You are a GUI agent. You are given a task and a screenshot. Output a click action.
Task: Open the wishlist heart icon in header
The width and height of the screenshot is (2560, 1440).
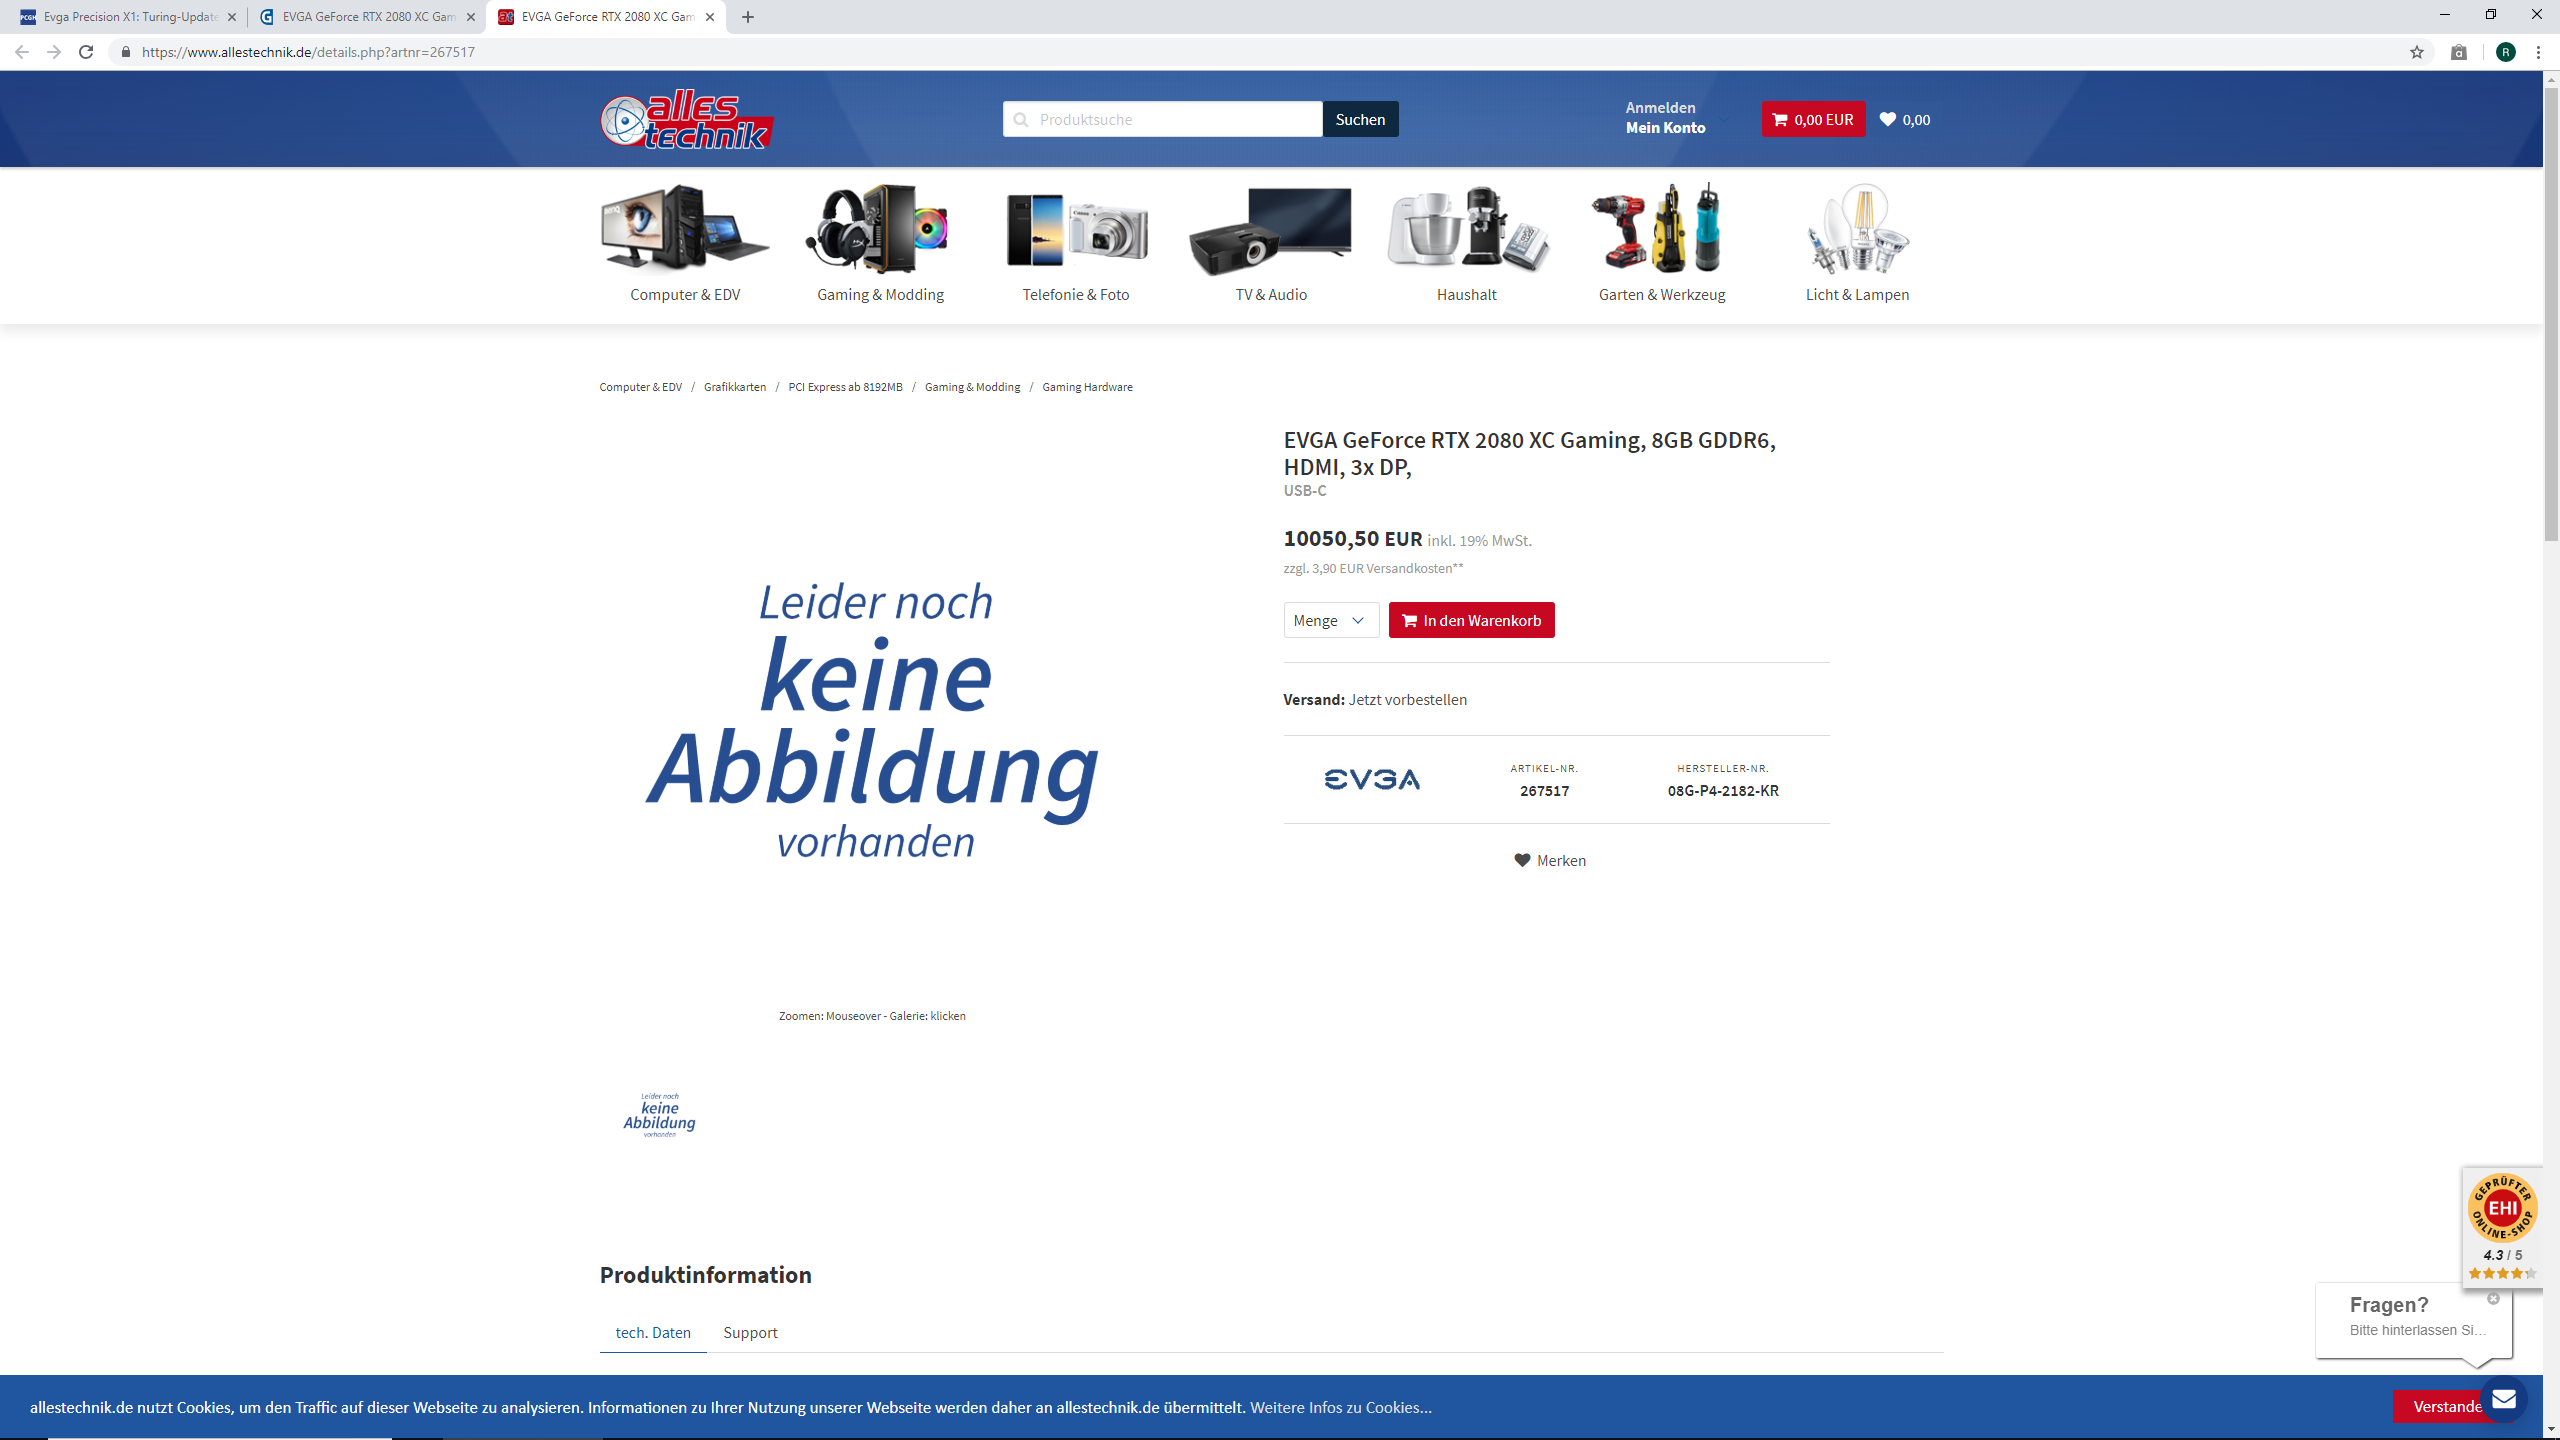[x=1888, y=119]
